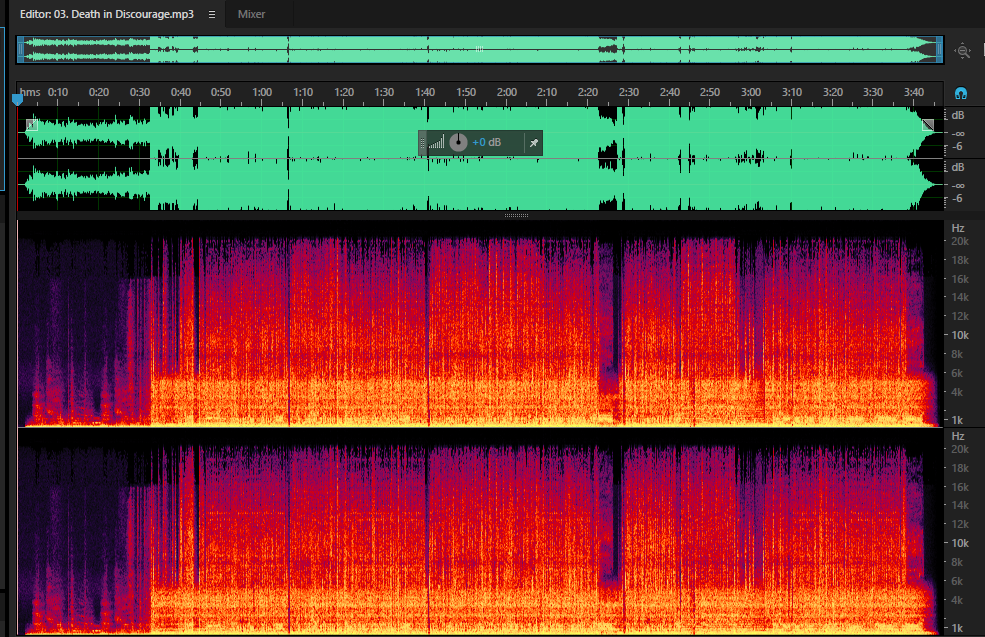Click 4k on the lower spectrogram scale

tap(957, 600)
